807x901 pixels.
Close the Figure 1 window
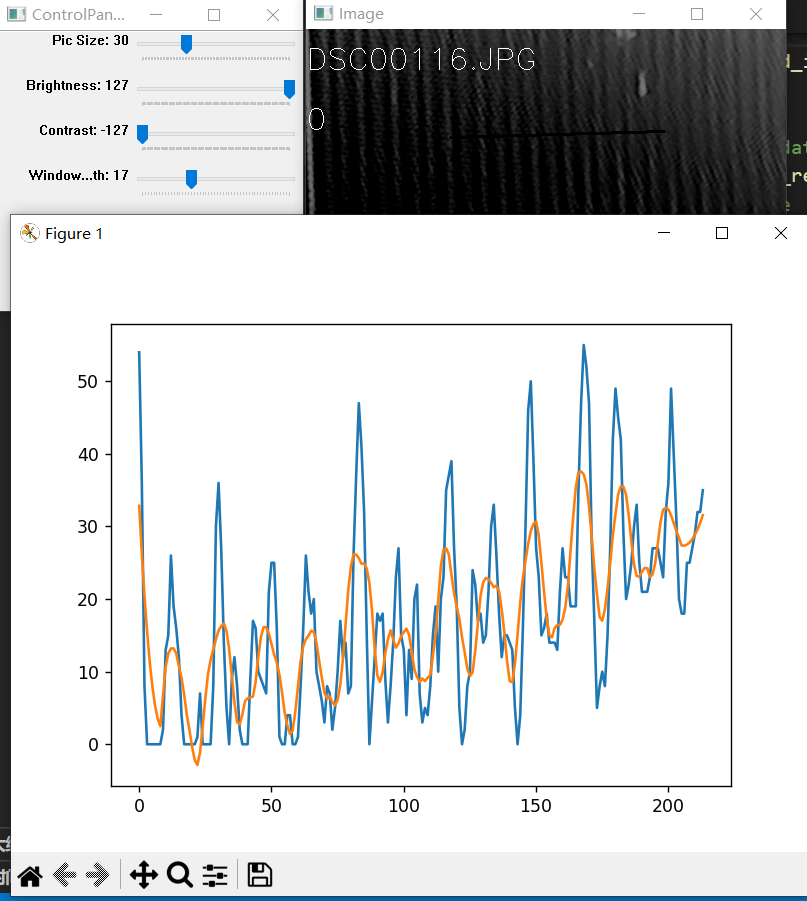781,233
